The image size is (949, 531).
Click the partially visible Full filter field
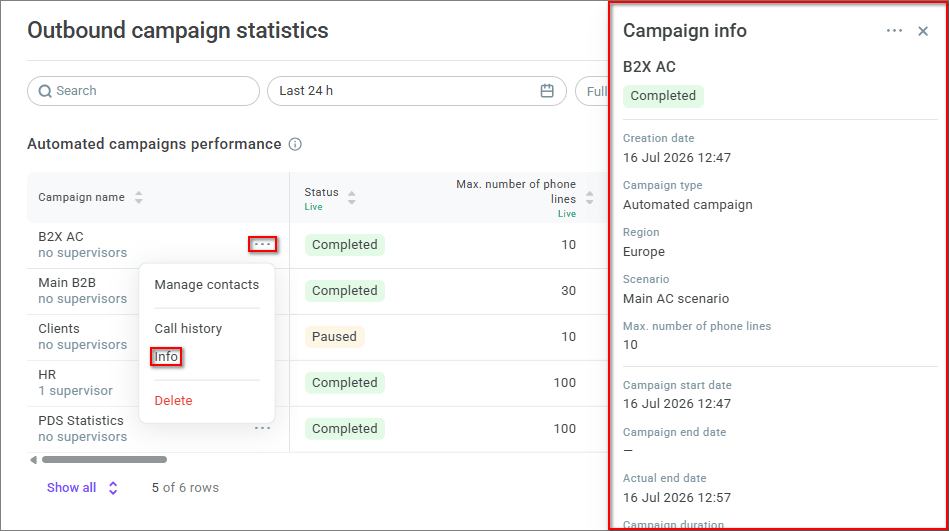point(592,91)
